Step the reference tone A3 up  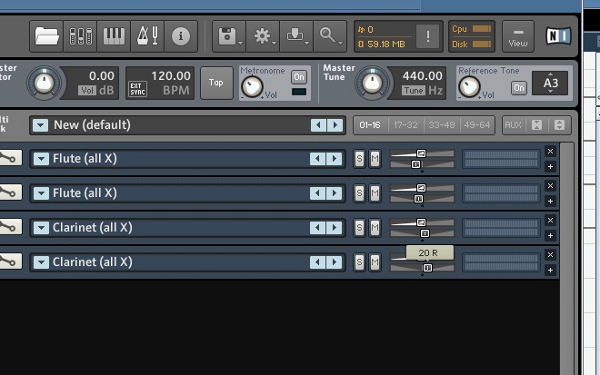[550, 74]
